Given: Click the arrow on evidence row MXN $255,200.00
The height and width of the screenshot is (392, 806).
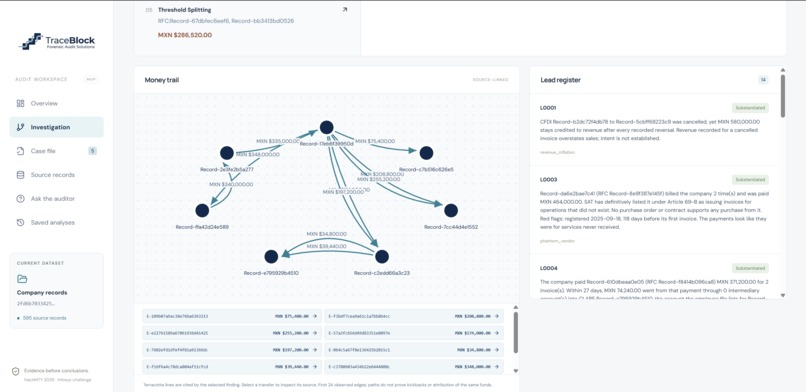Looking at the screenshot, I should (x=314, y=333).
